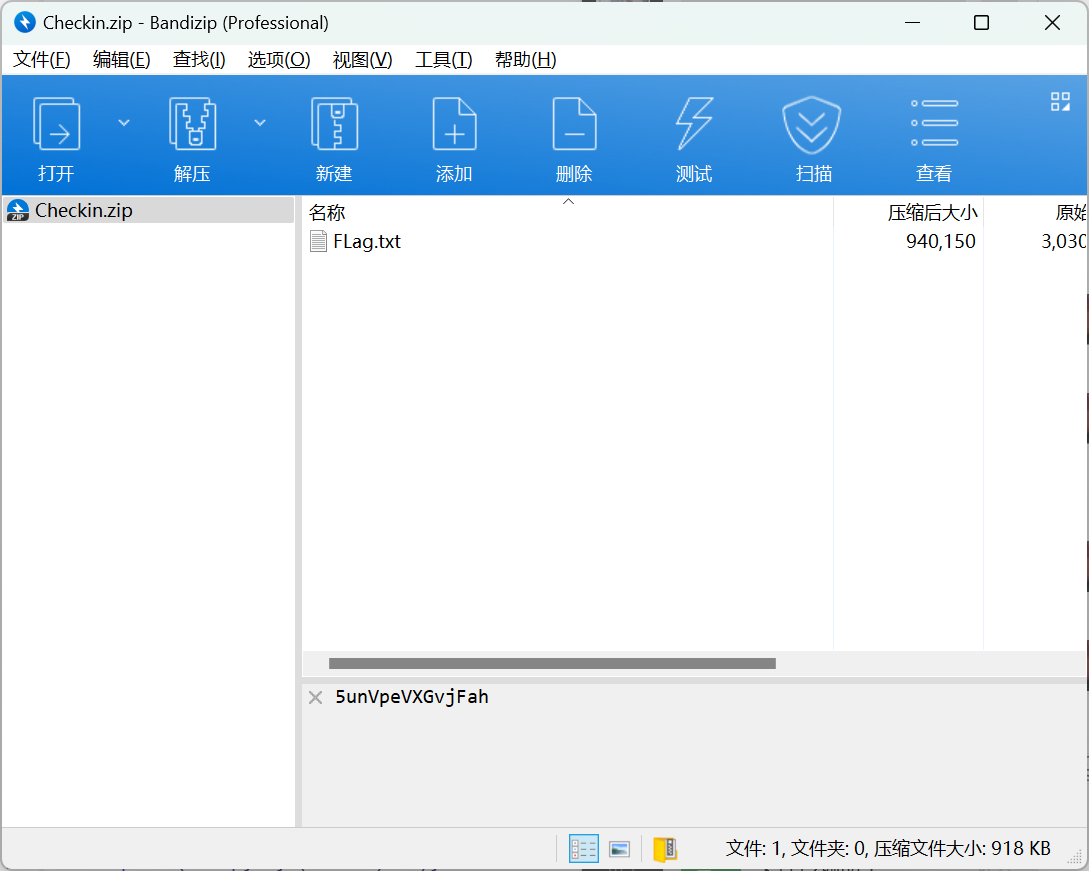The width and height of the screenshot is (1089, 871).
Task: Open the 帮助(H) menu
Action: 525,60
